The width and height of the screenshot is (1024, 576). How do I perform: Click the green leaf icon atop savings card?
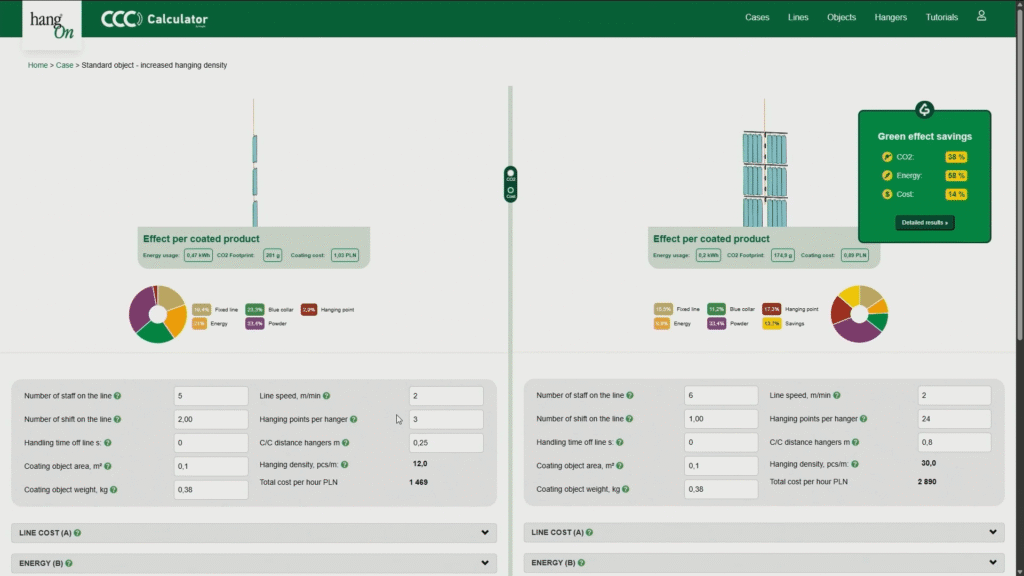(x=924, y=110)
